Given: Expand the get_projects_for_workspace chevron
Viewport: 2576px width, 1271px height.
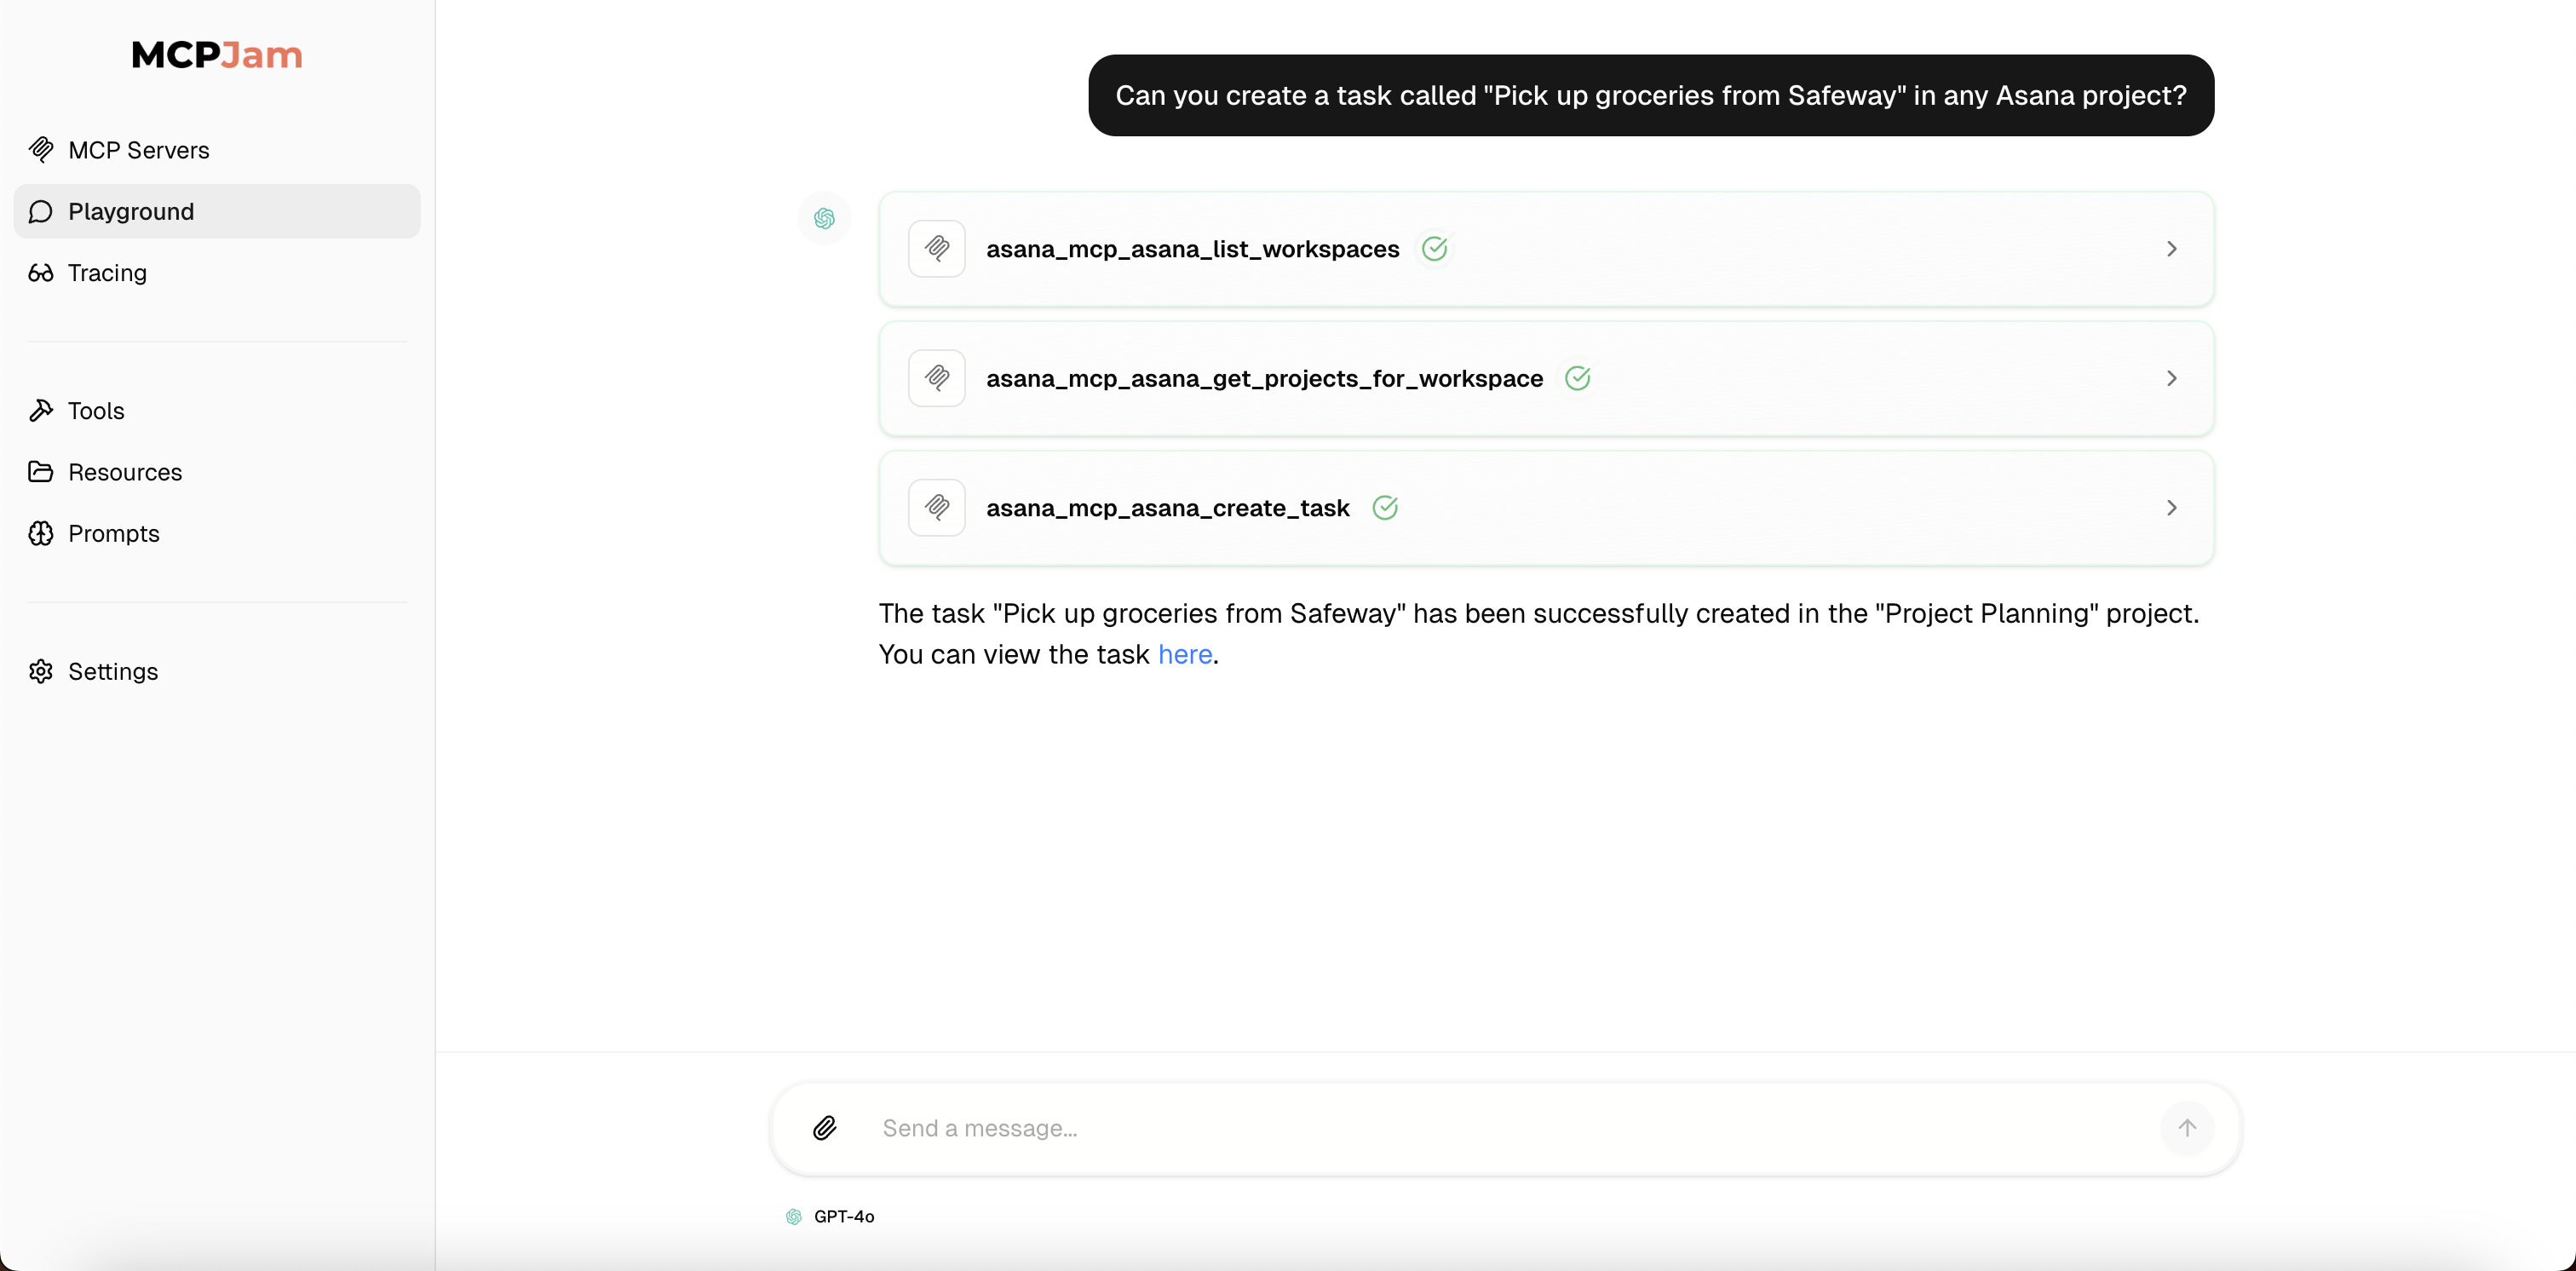Looking at the screenshot, I should [x=2171, y=378].
